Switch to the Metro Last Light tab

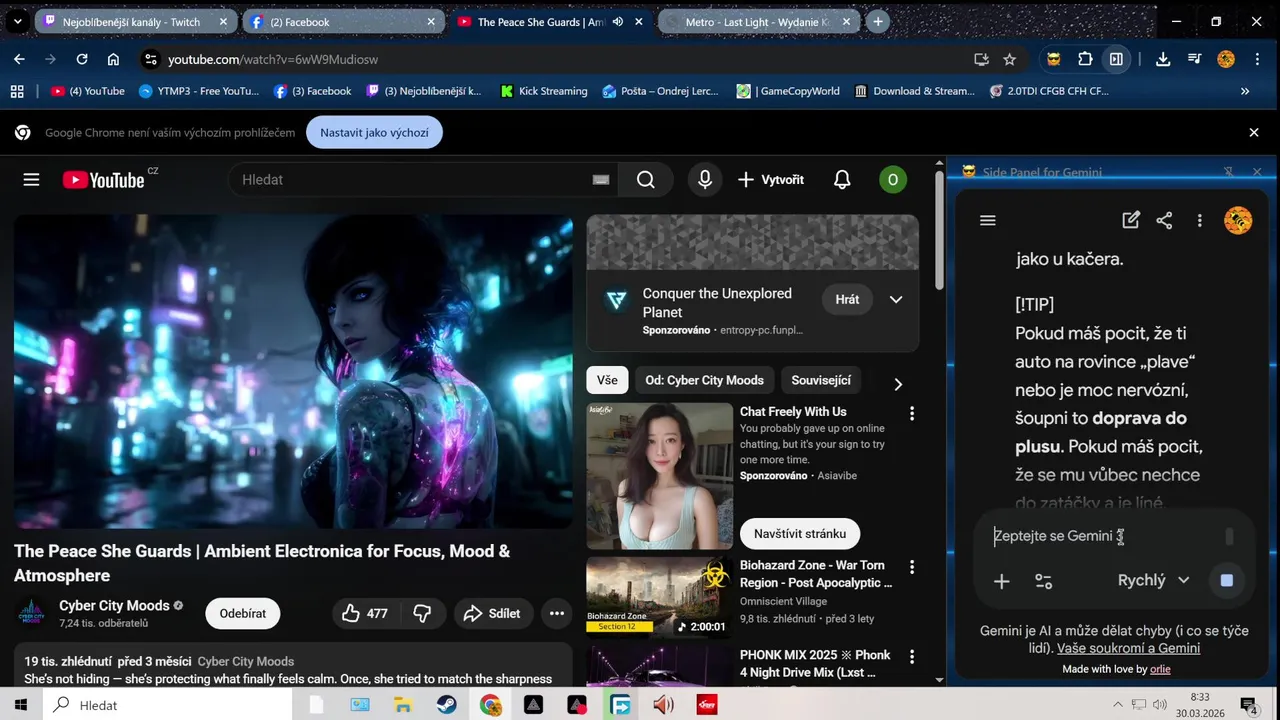pos(759,22)
